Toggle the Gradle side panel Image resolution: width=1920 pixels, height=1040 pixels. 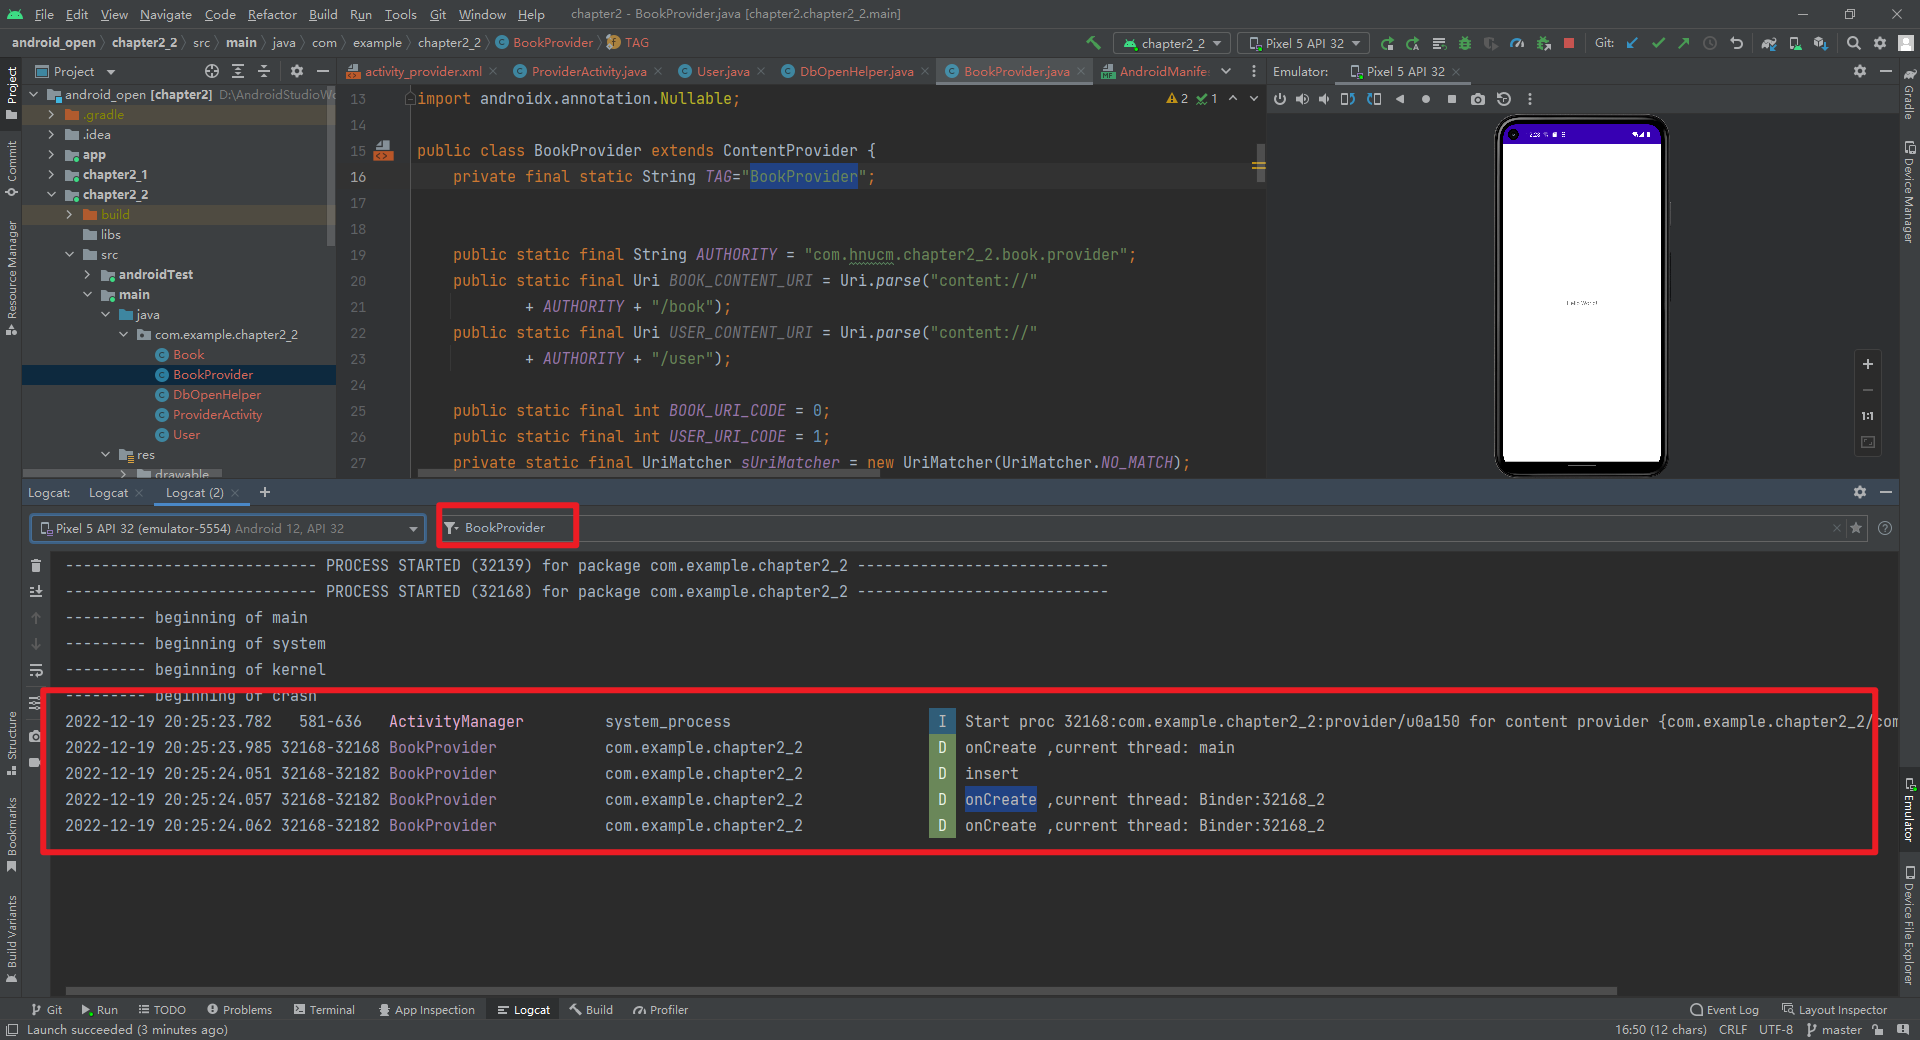pos(1909,94)
